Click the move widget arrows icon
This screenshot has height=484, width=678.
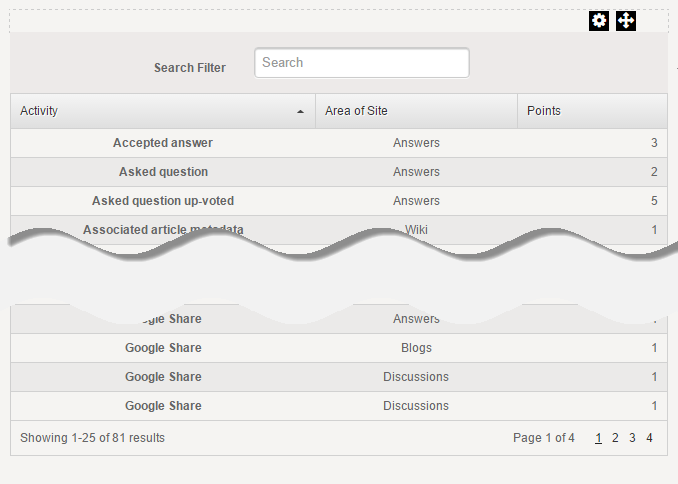626,21
